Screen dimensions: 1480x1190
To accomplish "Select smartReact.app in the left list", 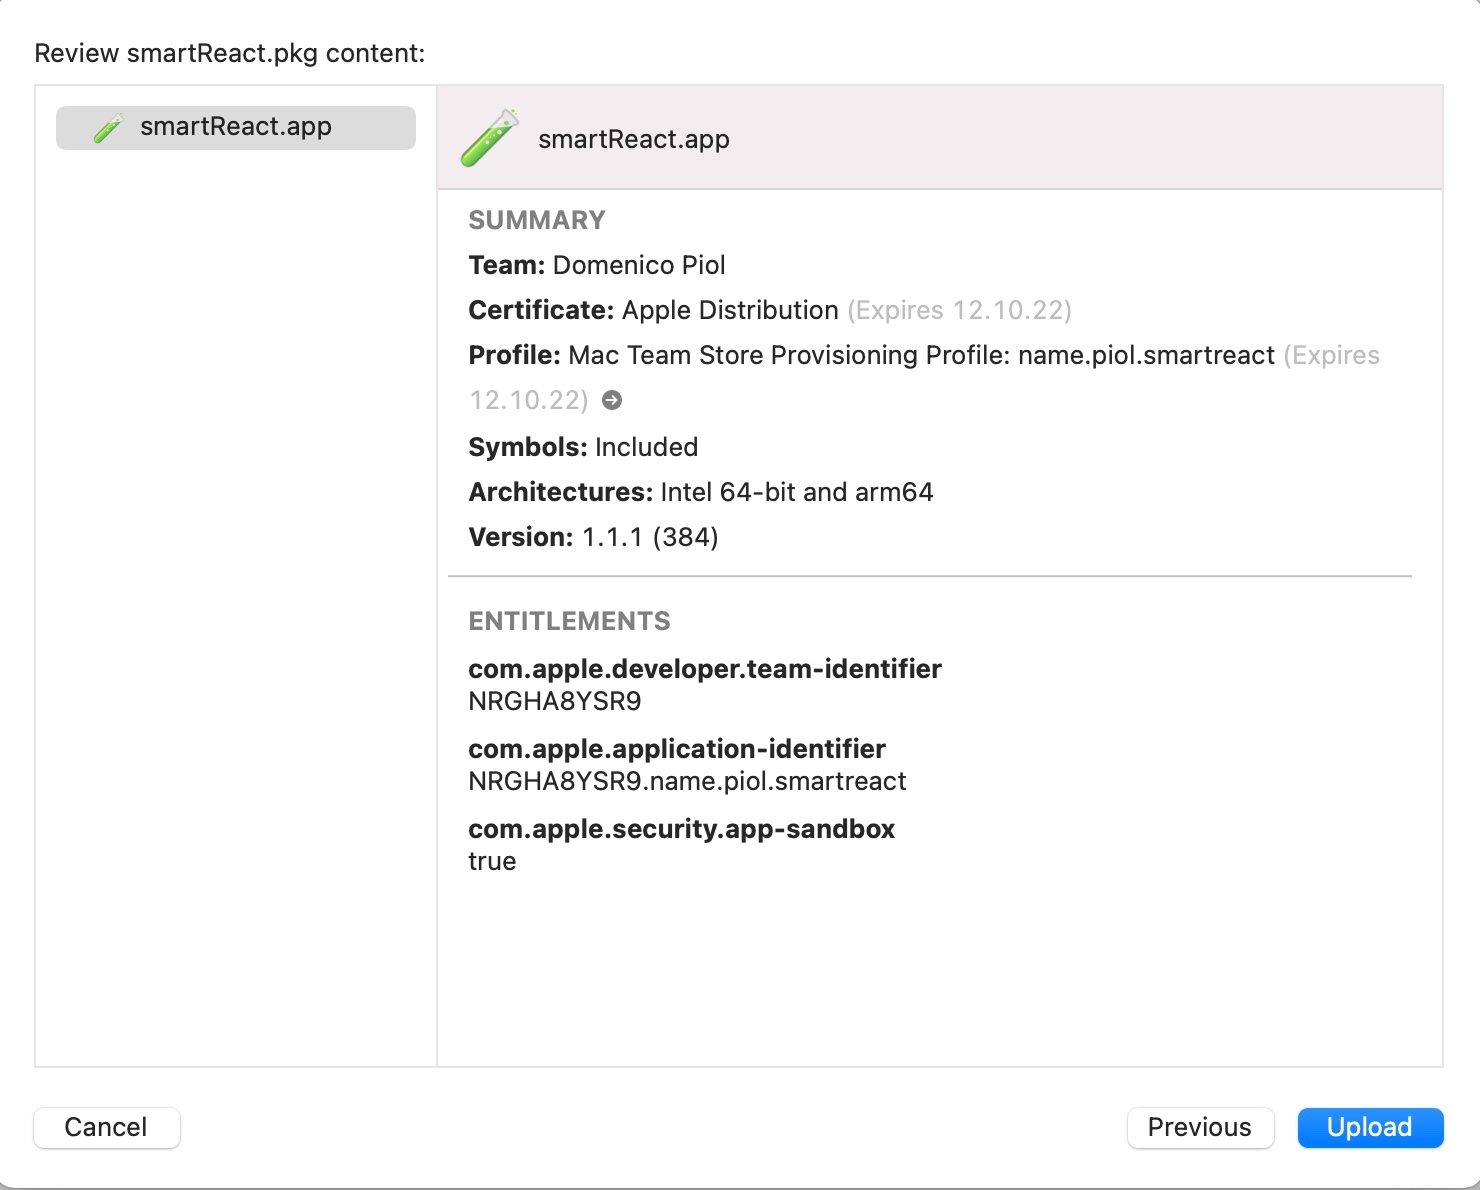I will coord(236,128).
